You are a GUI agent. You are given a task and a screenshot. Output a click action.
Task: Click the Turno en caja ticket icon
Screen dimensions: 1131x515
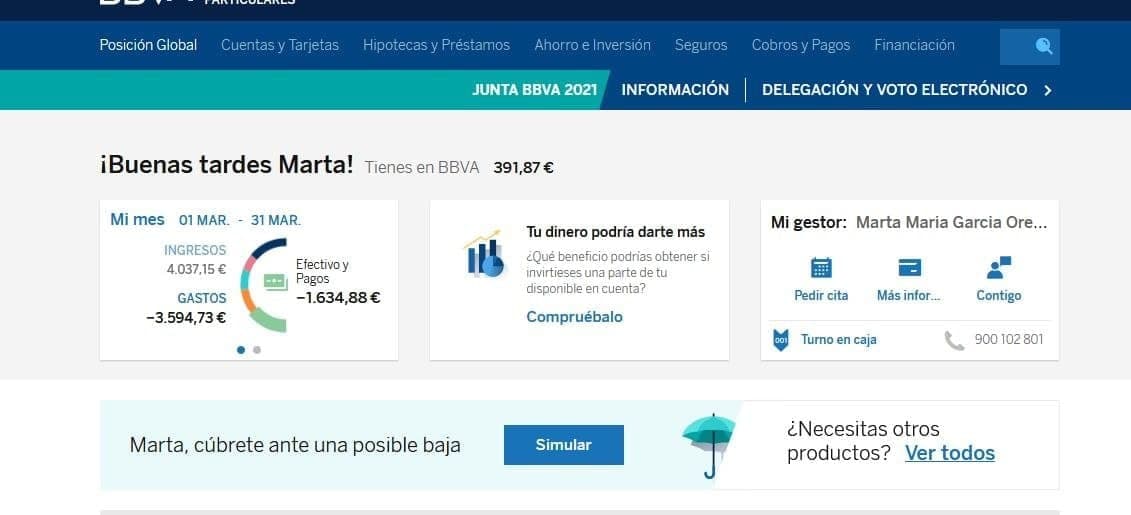(781, 340)
